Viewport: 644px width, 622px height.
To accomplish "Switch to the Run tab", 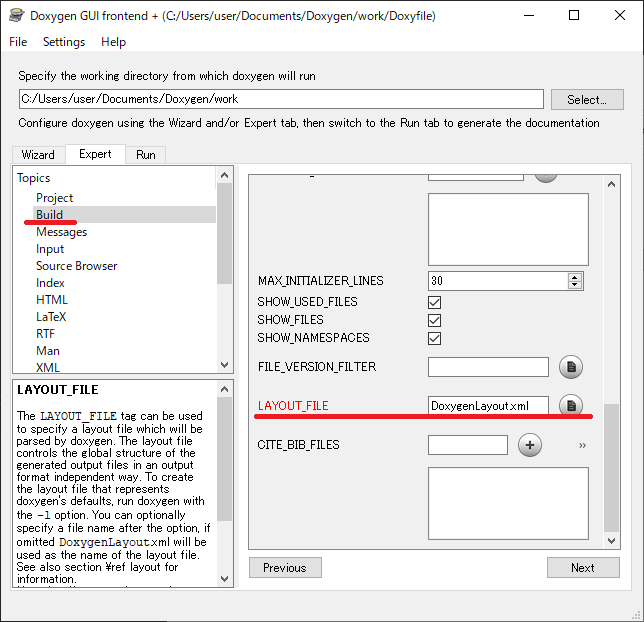I will tap(146, 155).
